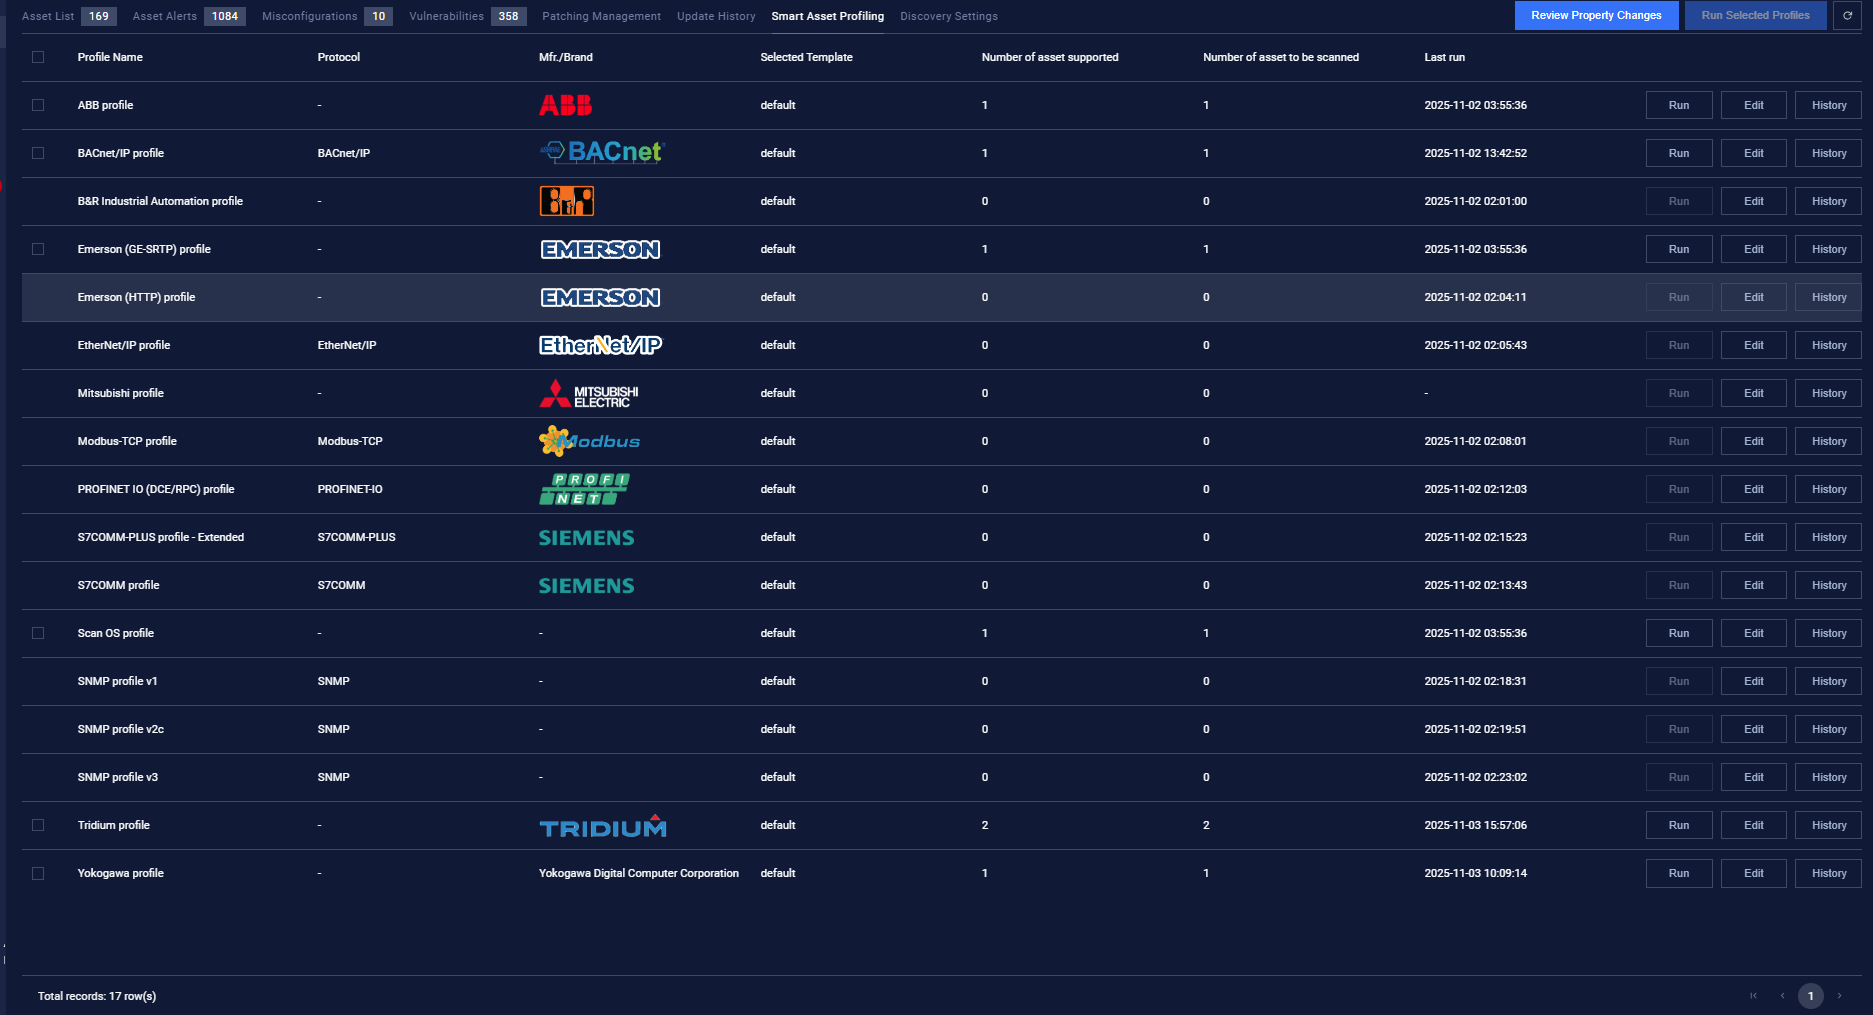Image resolution: width=1873 pixels, height=1015 pixels.
Task: Click 'Yokogawa Digital Computer Corporation' brand text
Action: pyautogui.click(x=639, y=873)
